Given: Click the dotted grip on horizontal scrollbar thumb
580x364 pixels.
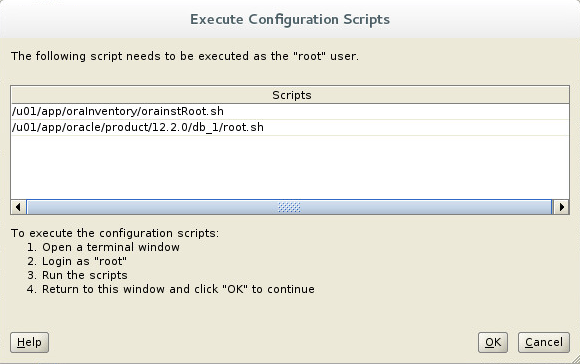Looking at the screenshot, I should click(x=289, y=207).
